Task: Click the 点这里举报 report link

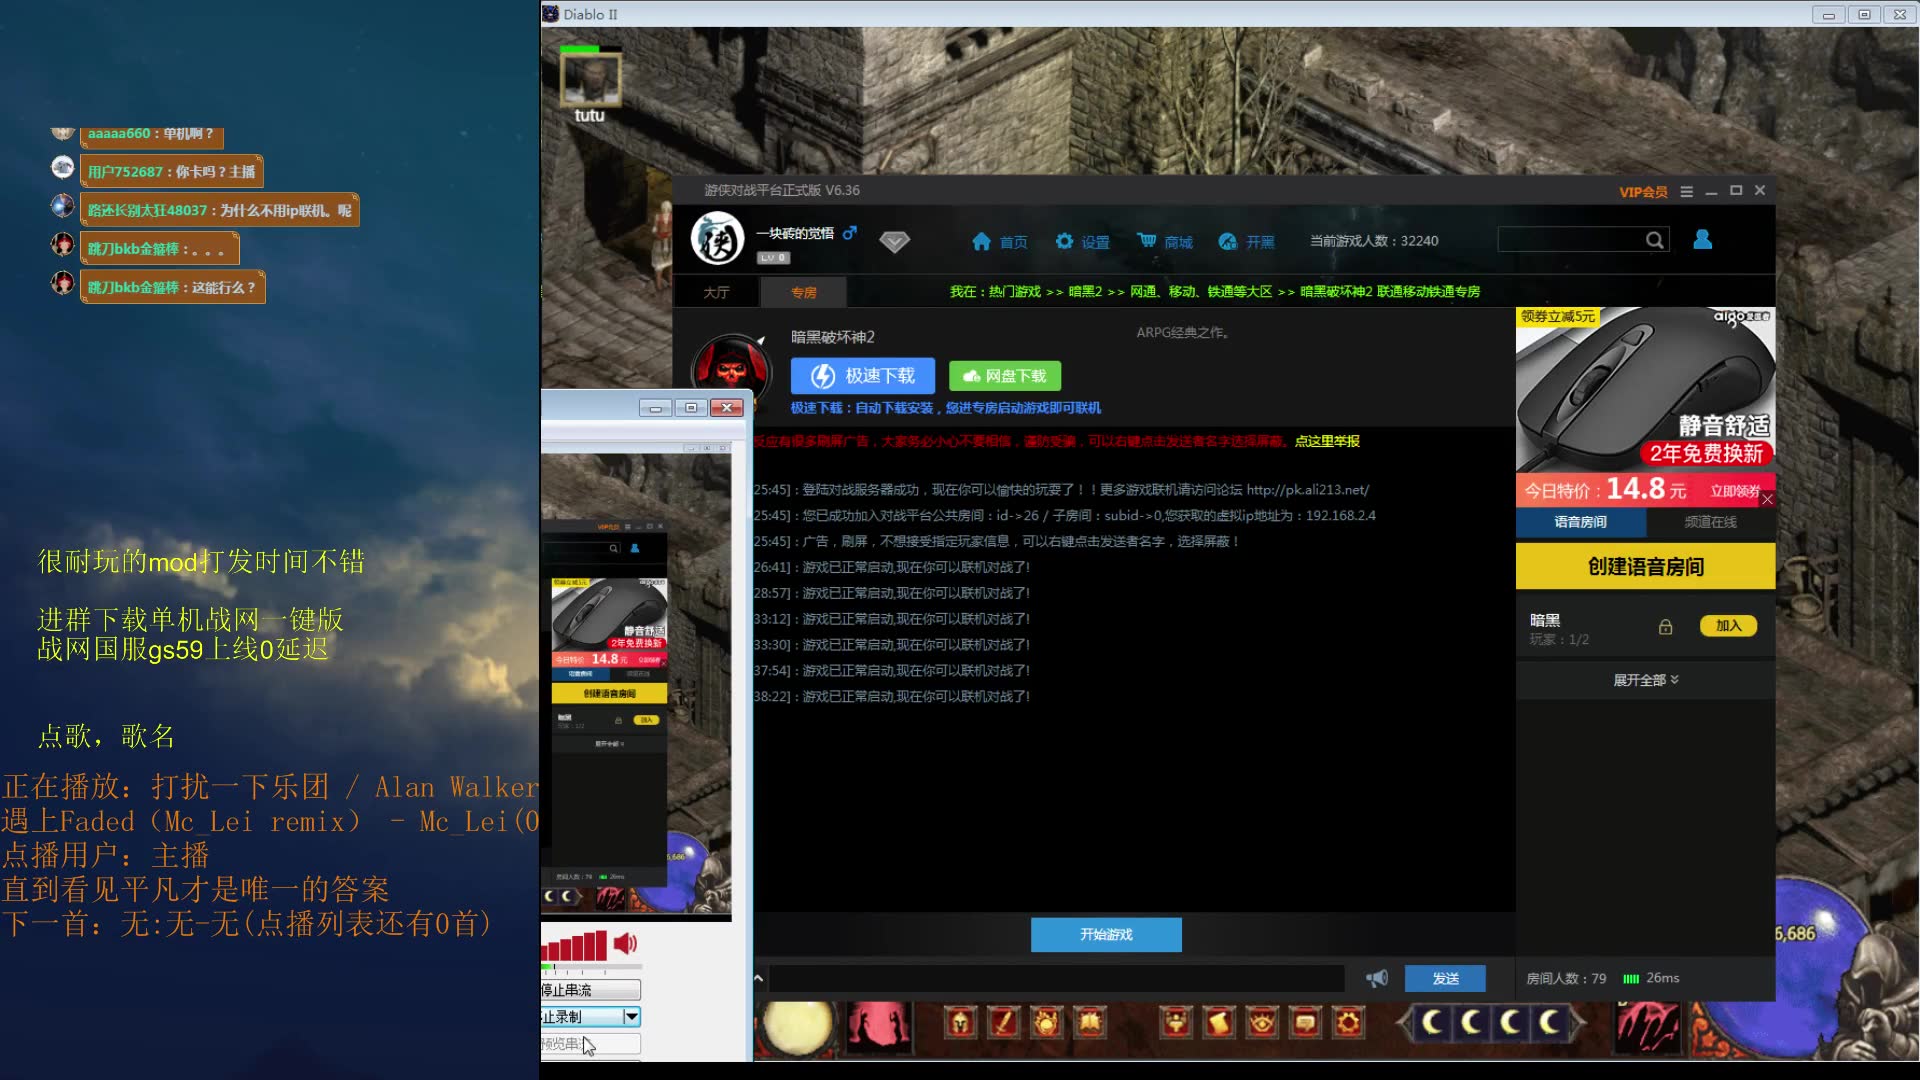Action: (x=1327, y=441)
